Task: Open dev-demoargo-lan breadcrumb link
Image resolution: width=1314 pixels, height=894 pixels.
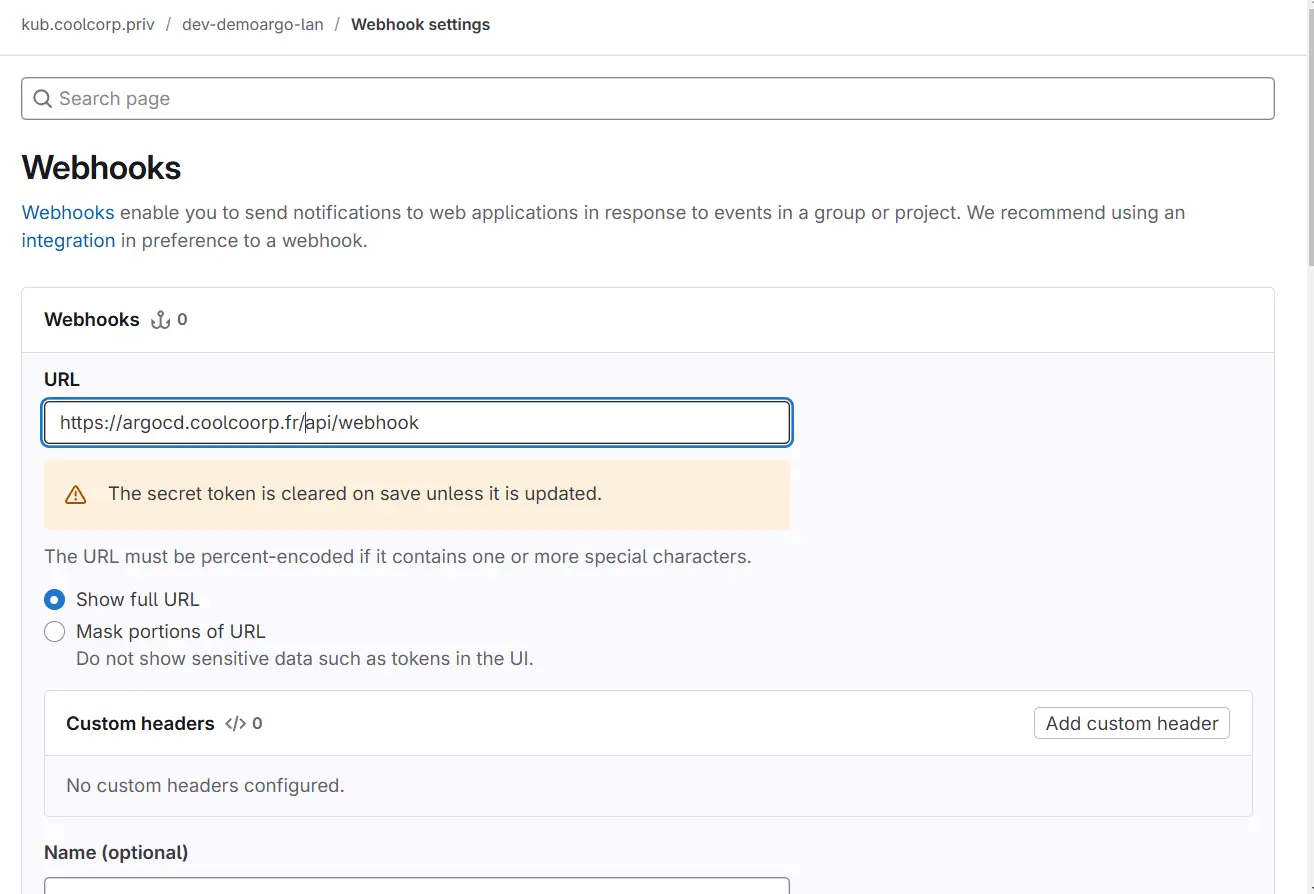Action: 253,24
